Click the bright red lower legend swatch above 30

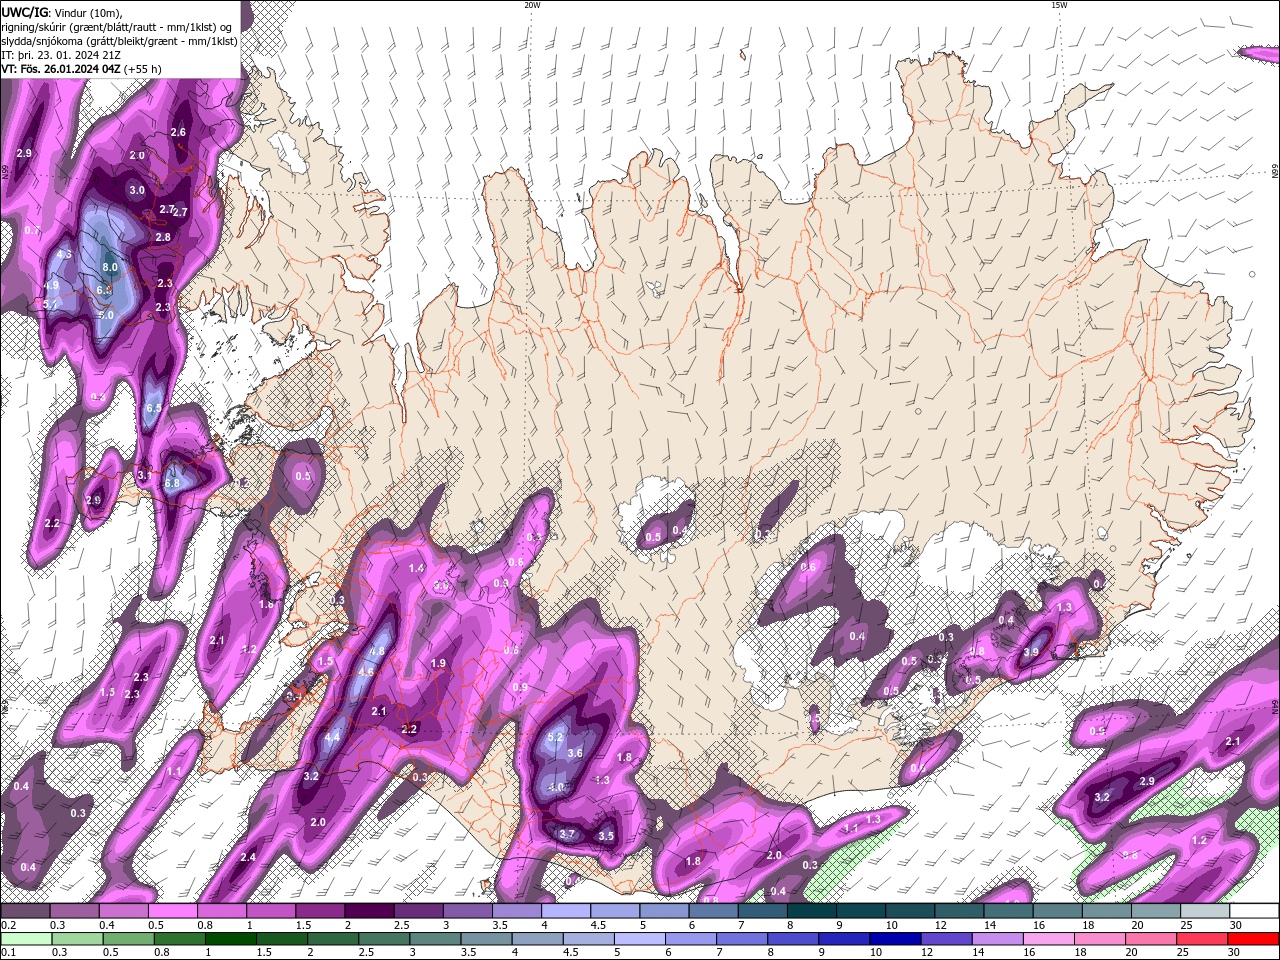click(1254, 939)
